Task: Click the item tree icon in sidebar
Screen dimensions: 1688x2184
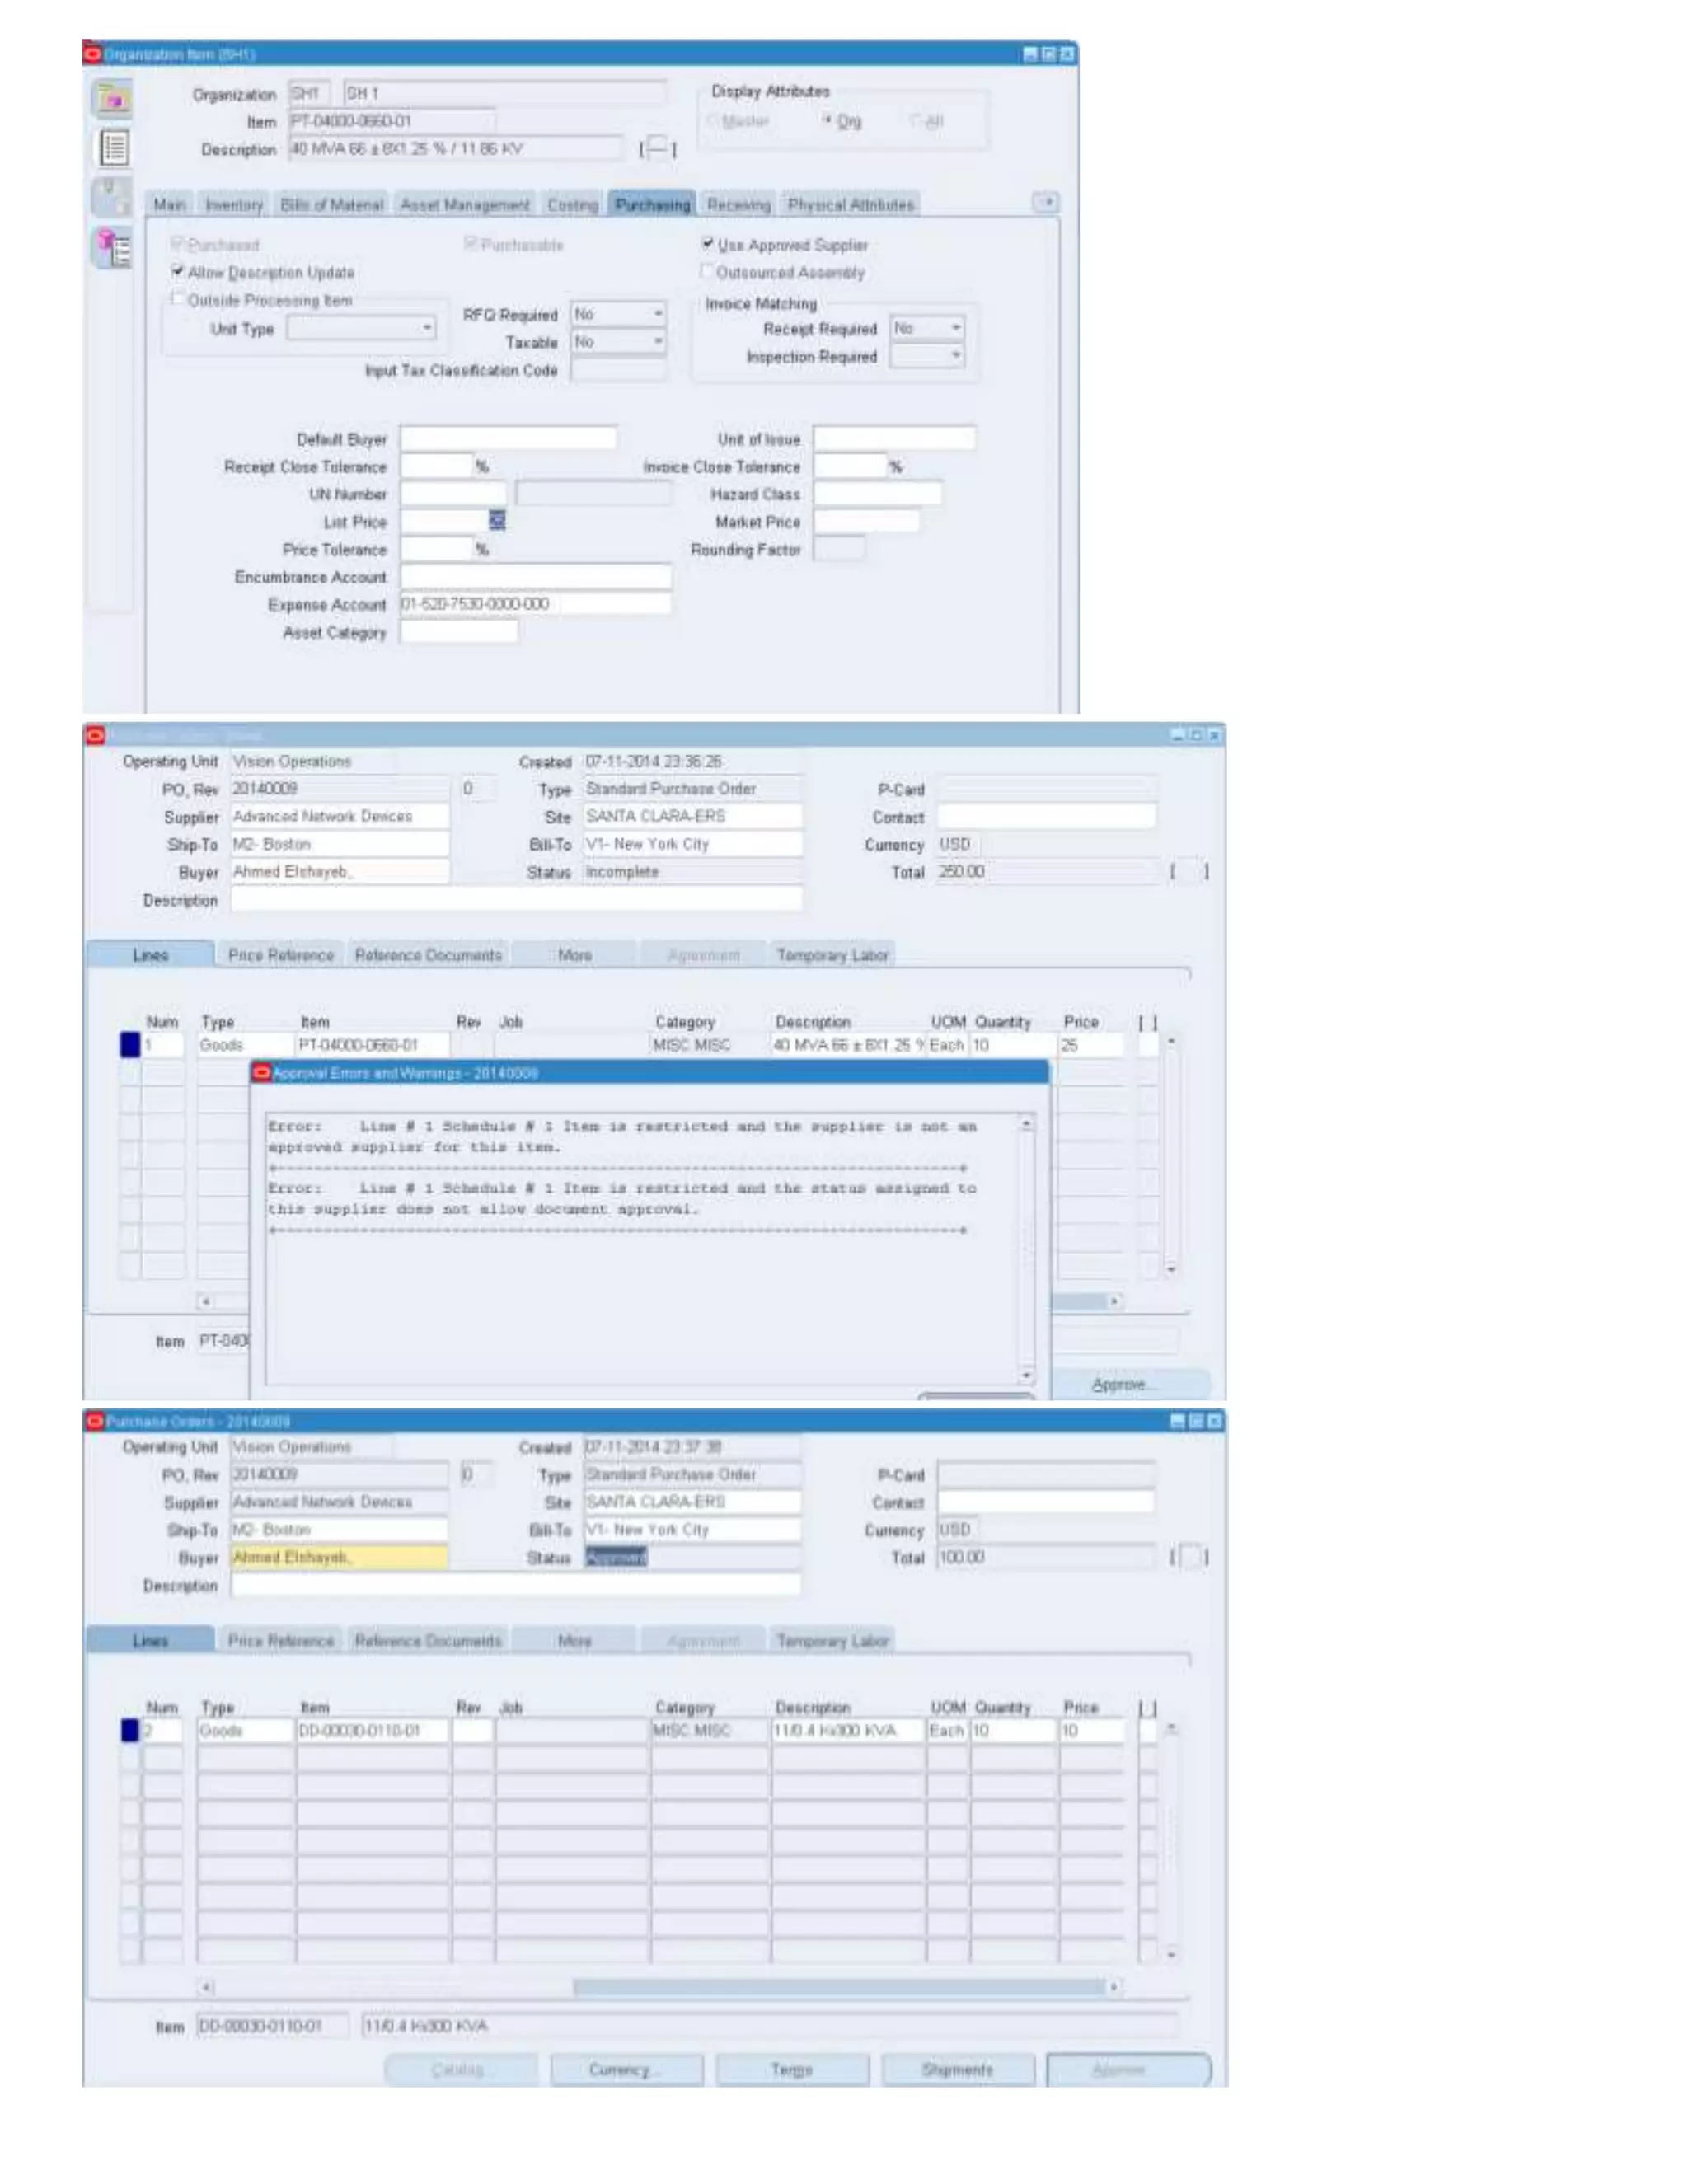Action: coord(113,247)
